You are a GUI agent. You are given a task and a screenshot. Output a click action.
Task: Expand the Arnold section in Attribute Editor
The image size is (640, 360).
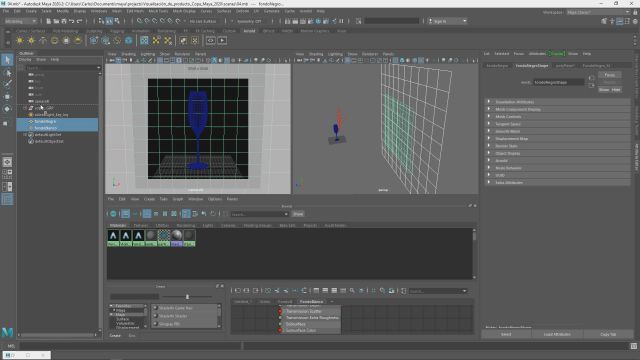pos(557,160)
